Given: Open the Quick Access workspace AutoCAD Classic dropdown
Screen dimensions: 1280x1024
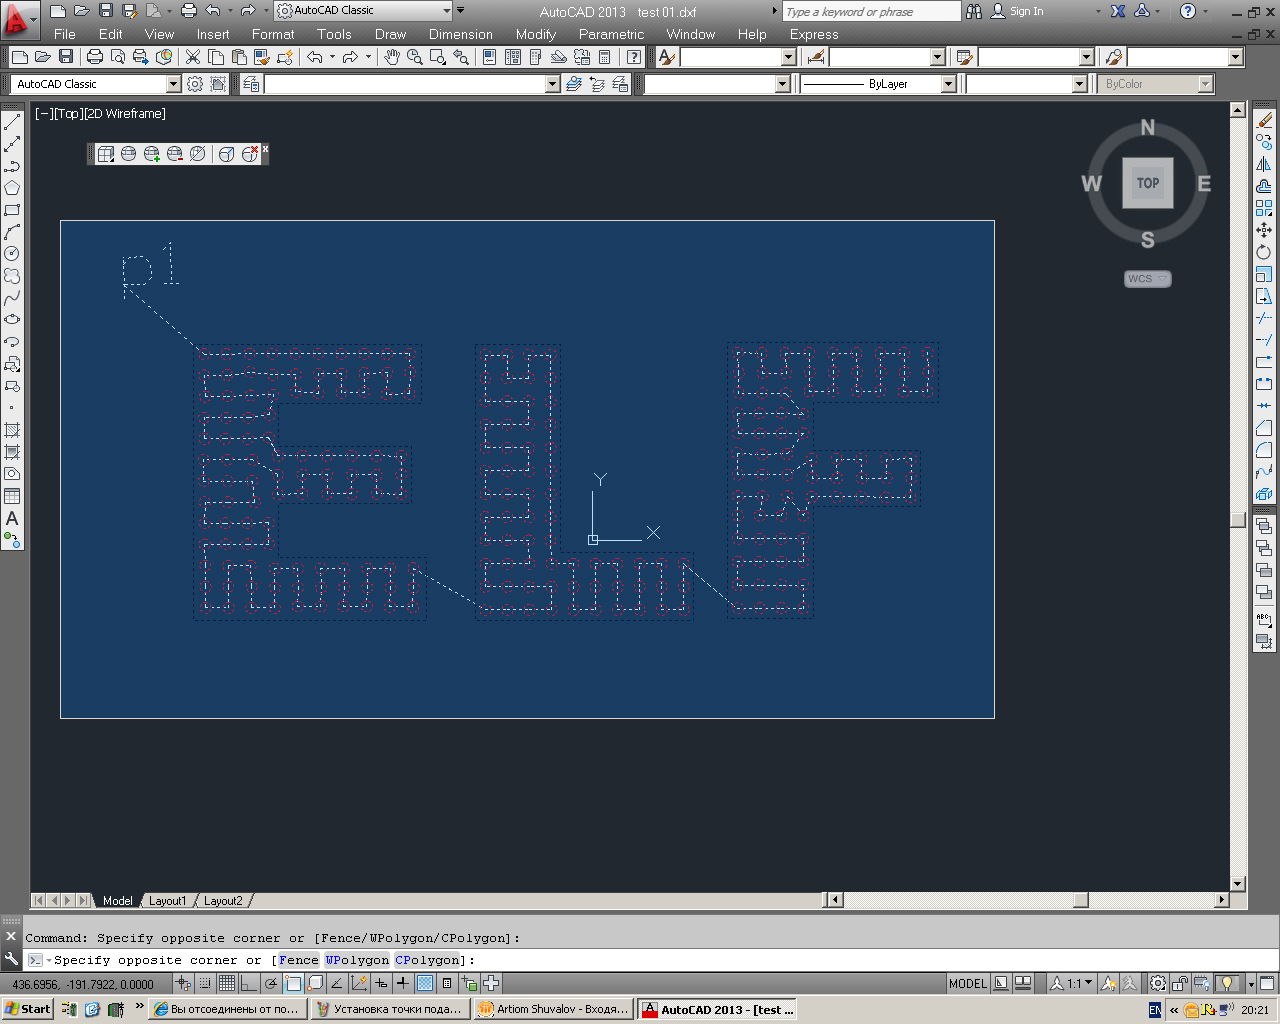Looking at the screenshot, I should coord(447,11).
